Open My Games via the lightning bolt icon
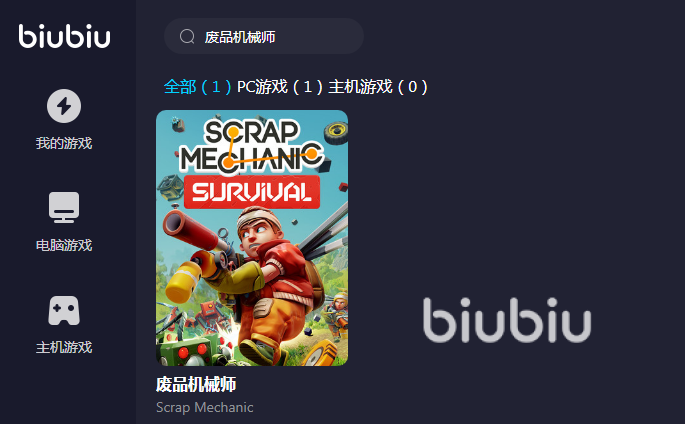 [64, 106]
